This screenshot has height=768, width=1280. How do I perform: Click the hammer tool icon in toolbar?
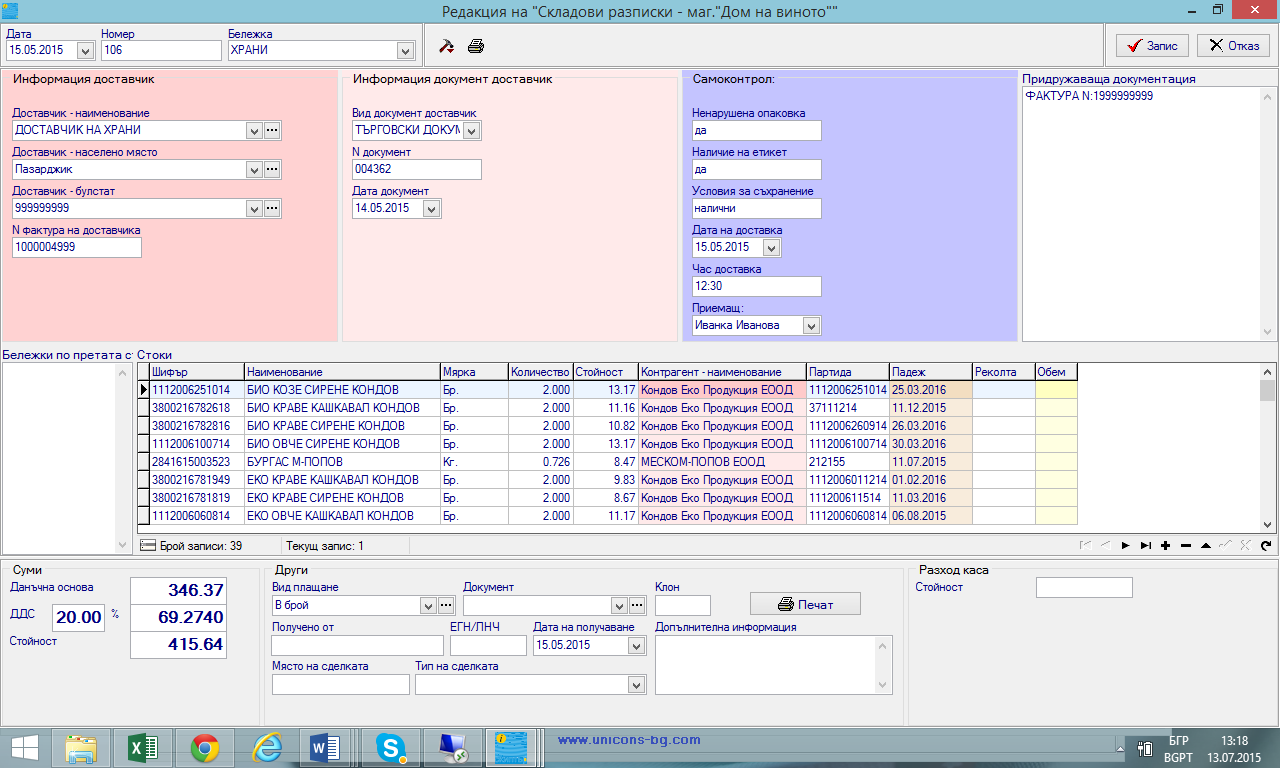pyautogui.click(x=448, y=46)
